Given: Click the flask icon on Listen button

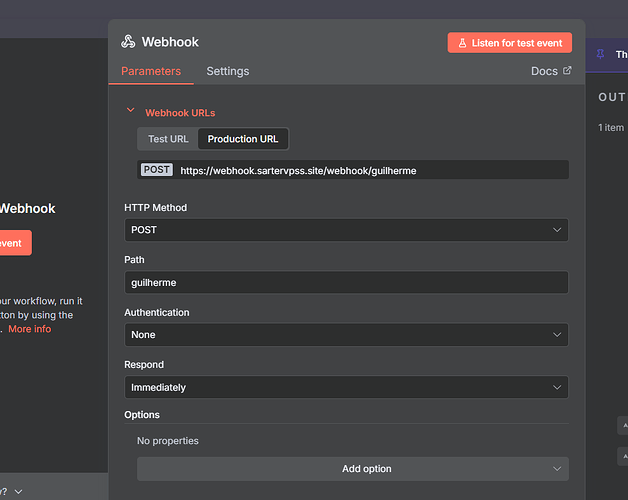Looking at the screenshot, I should [x=462, y=43].
